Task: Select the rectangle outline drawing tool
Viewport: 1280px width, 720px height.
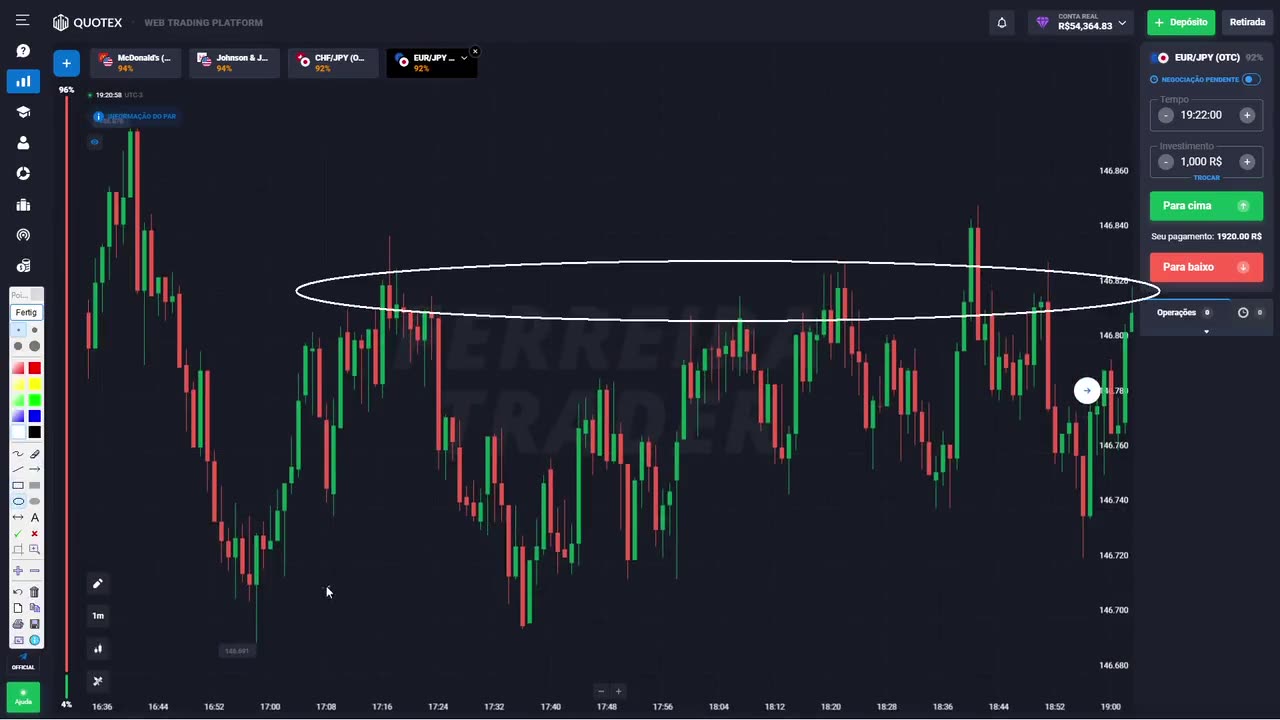Action: (x=18, y=485)
